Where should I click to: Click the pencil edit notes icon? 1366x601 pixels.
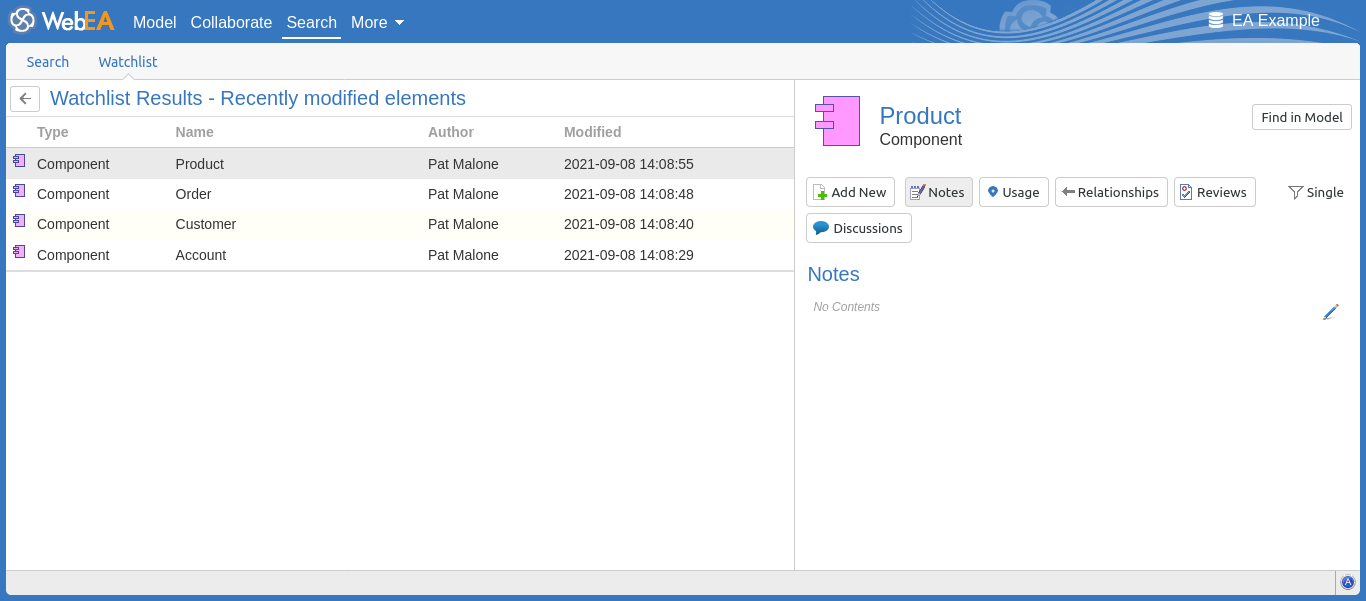click(1330, 312)
